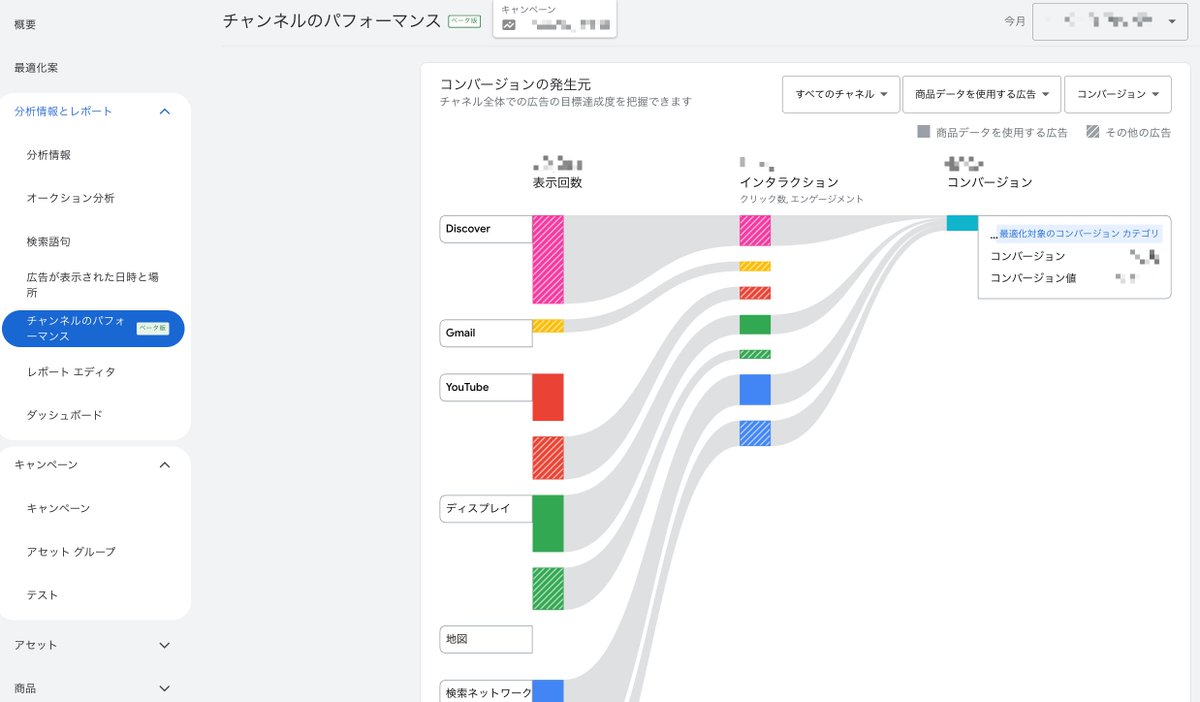Select the 検索ネットワーク channel label
Viewport: 1200px width, 702px height.
pyautogui.click(x=486, y=692)
